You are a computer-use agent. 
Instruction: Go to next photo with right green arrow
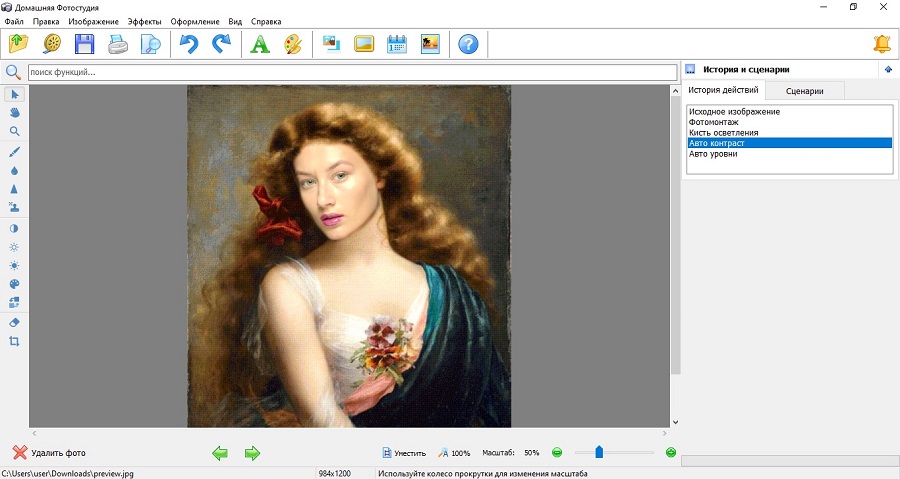pyautogui.click(x=252, y=453)
